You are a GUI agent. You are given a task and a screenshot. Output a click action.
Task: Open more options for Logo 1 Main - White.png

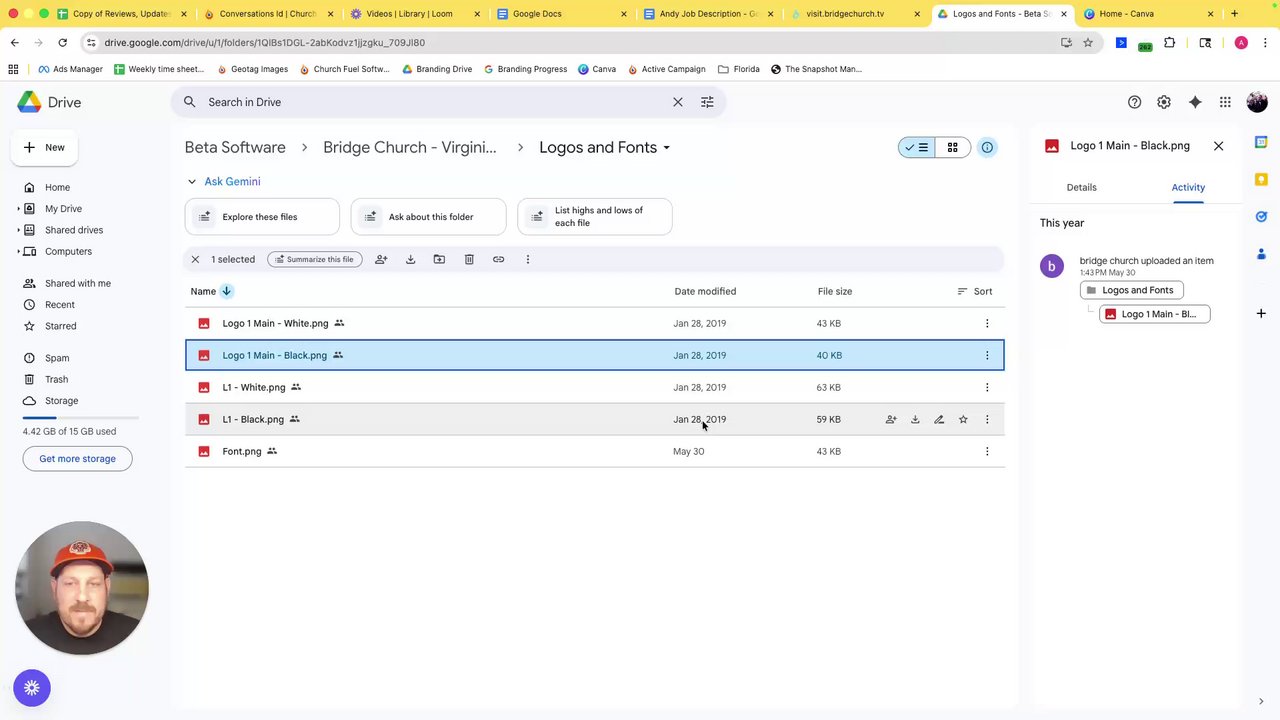[x=987, y=323]
